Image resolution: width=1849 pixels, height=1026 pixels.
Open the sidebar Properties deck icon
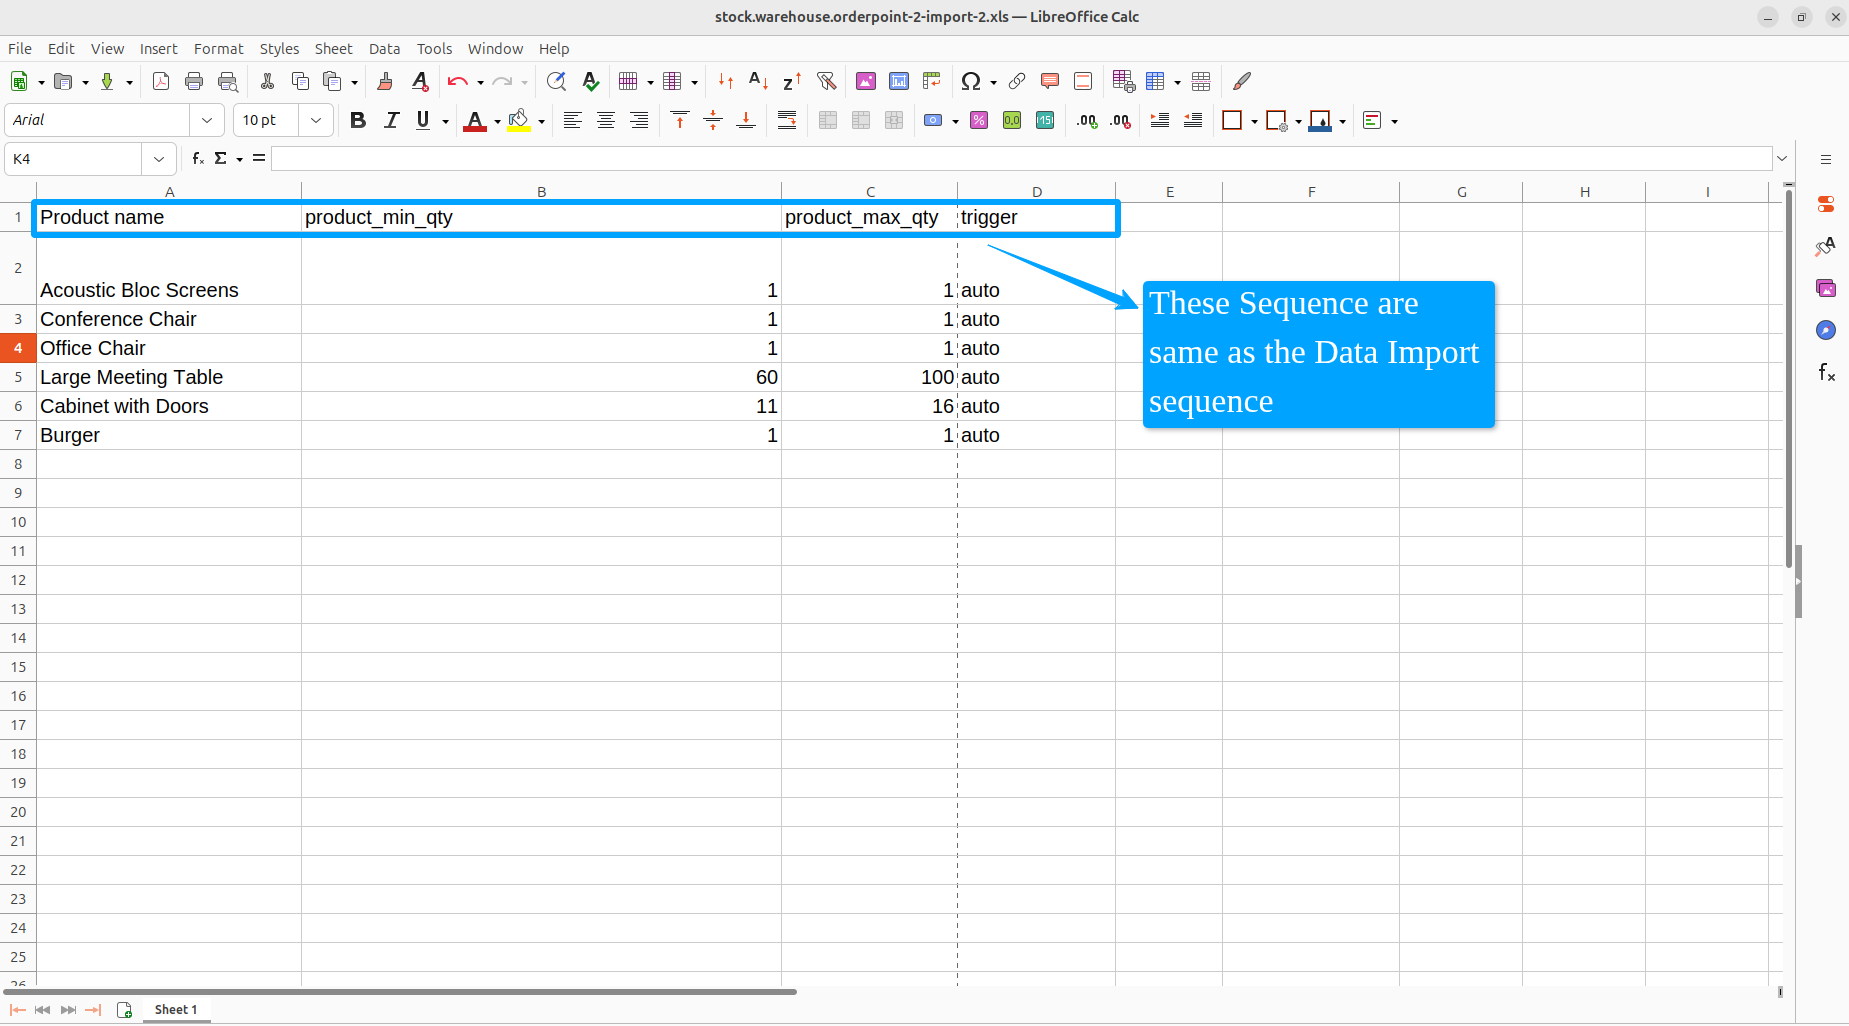tap(1826, 204)
